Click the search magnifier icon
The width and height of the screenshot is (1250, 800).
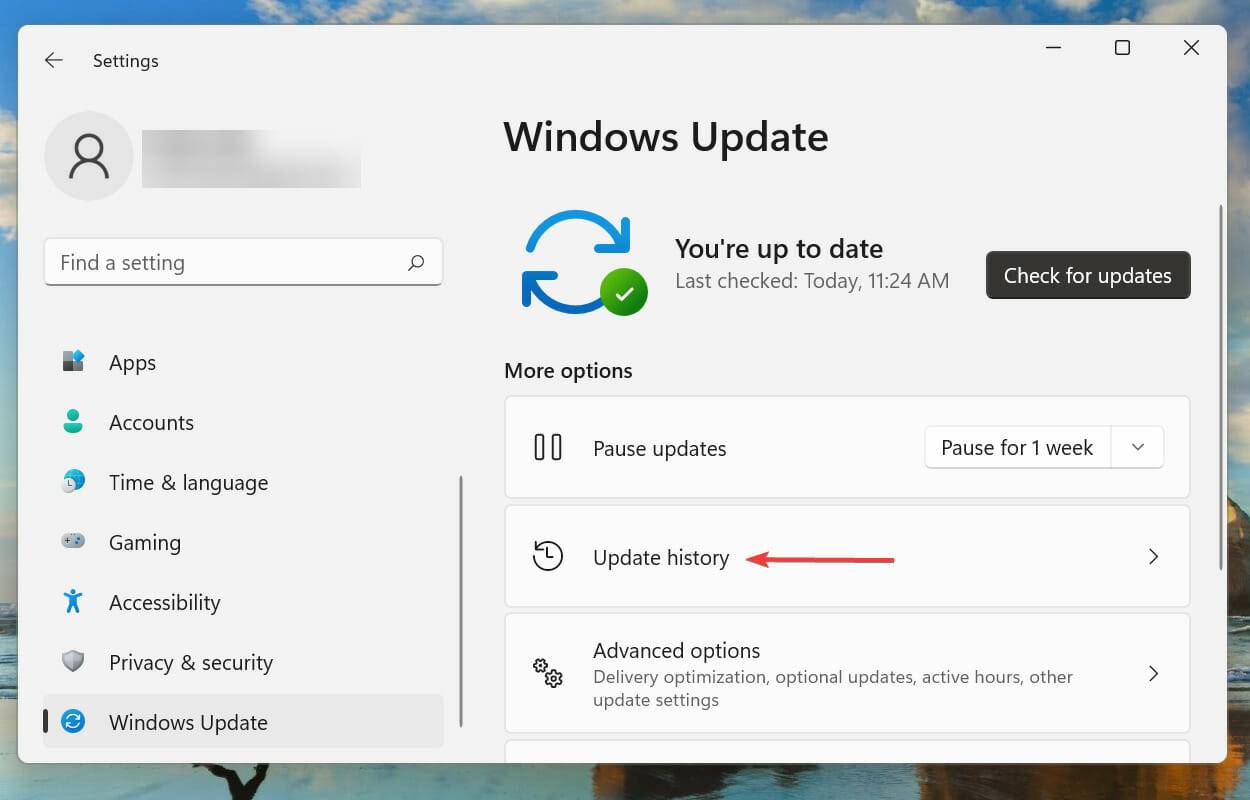coord(416,263)
